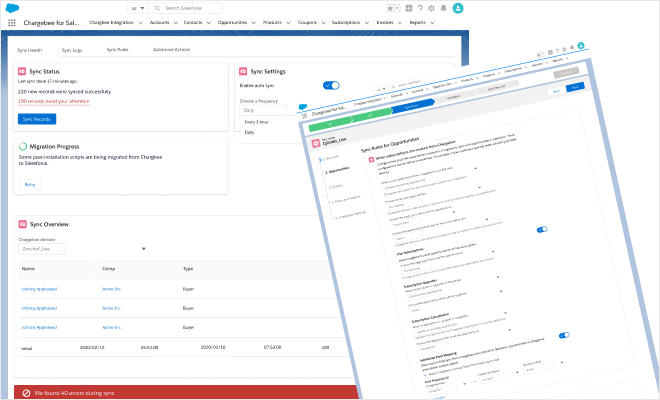Click the Migration Progress ring icon

tap(23, 146)
